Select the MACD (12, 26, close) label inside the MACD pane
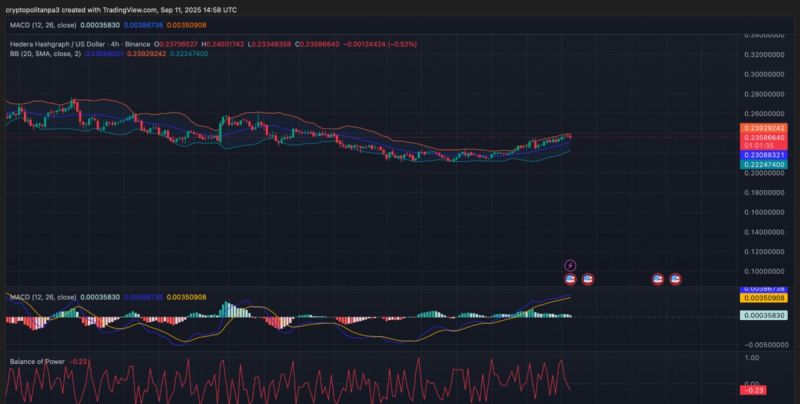Image resolution: width=800 pixels, height=404 pixels. (x=43, y=297)
